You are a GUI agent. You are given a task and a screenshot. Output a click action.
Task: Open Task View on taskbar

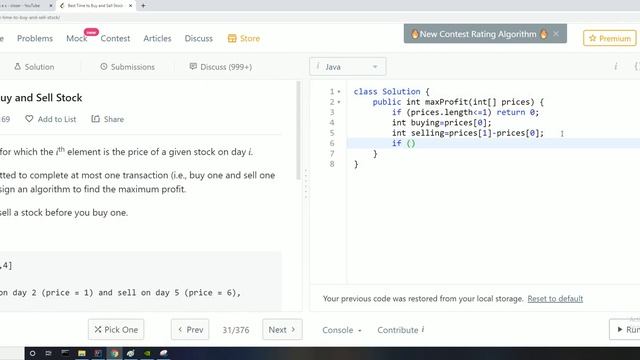click(x=48, y=353)
